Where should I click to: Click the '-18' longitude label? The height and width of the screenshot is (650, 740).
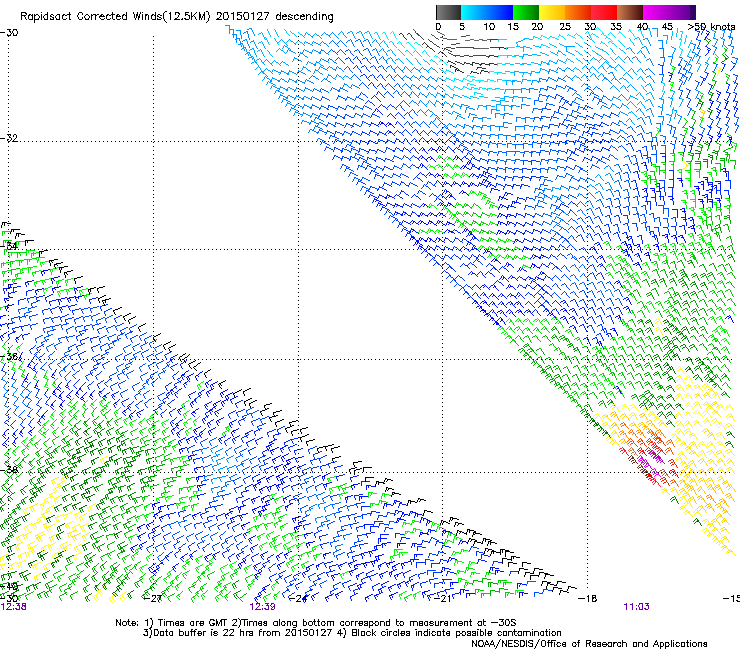(x=588, y=599)
